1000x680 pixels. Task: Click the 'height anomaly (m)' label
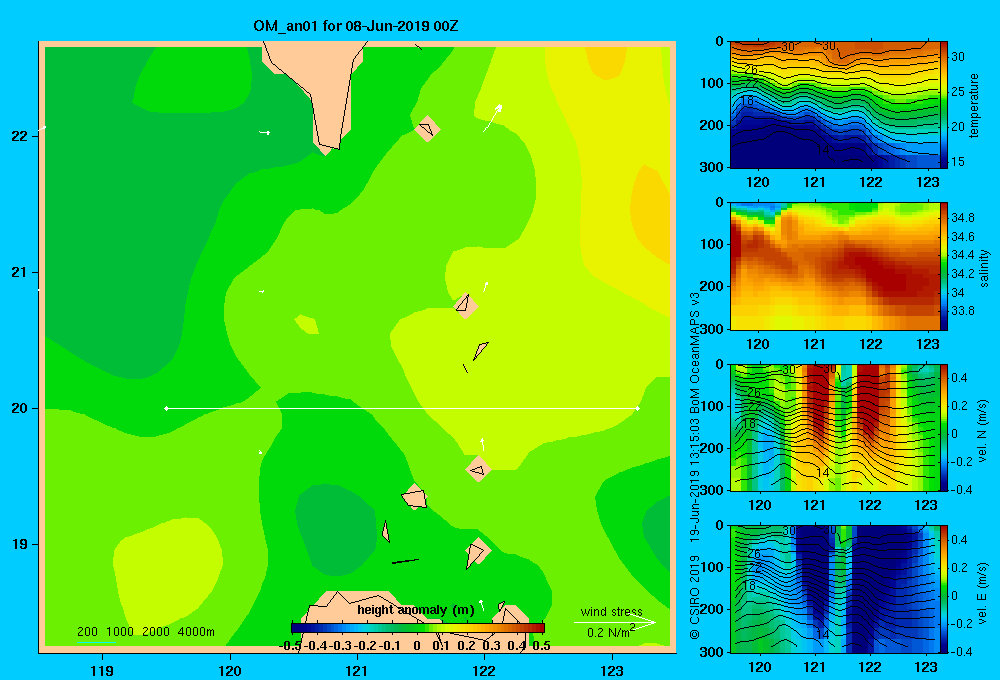click(x=416, y=610)
